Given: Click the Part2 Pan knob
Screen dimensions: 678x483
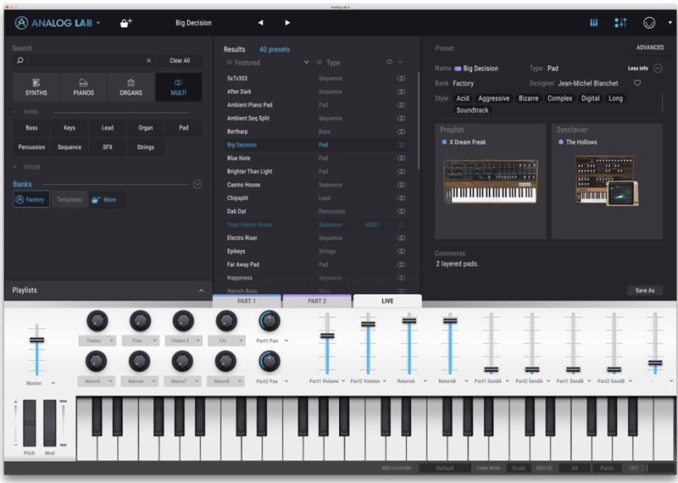Looking at the screenshot, I should tap(269, 361).
